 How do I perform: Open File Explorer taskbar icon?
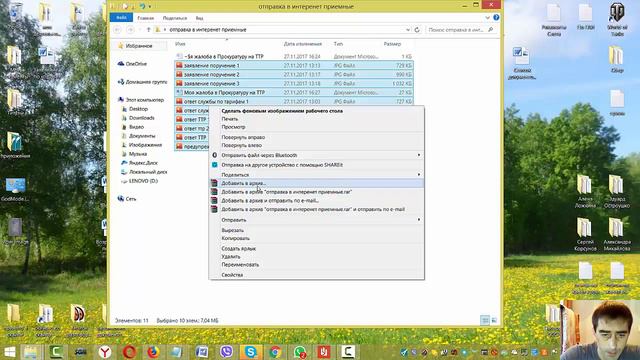[31, 351]
